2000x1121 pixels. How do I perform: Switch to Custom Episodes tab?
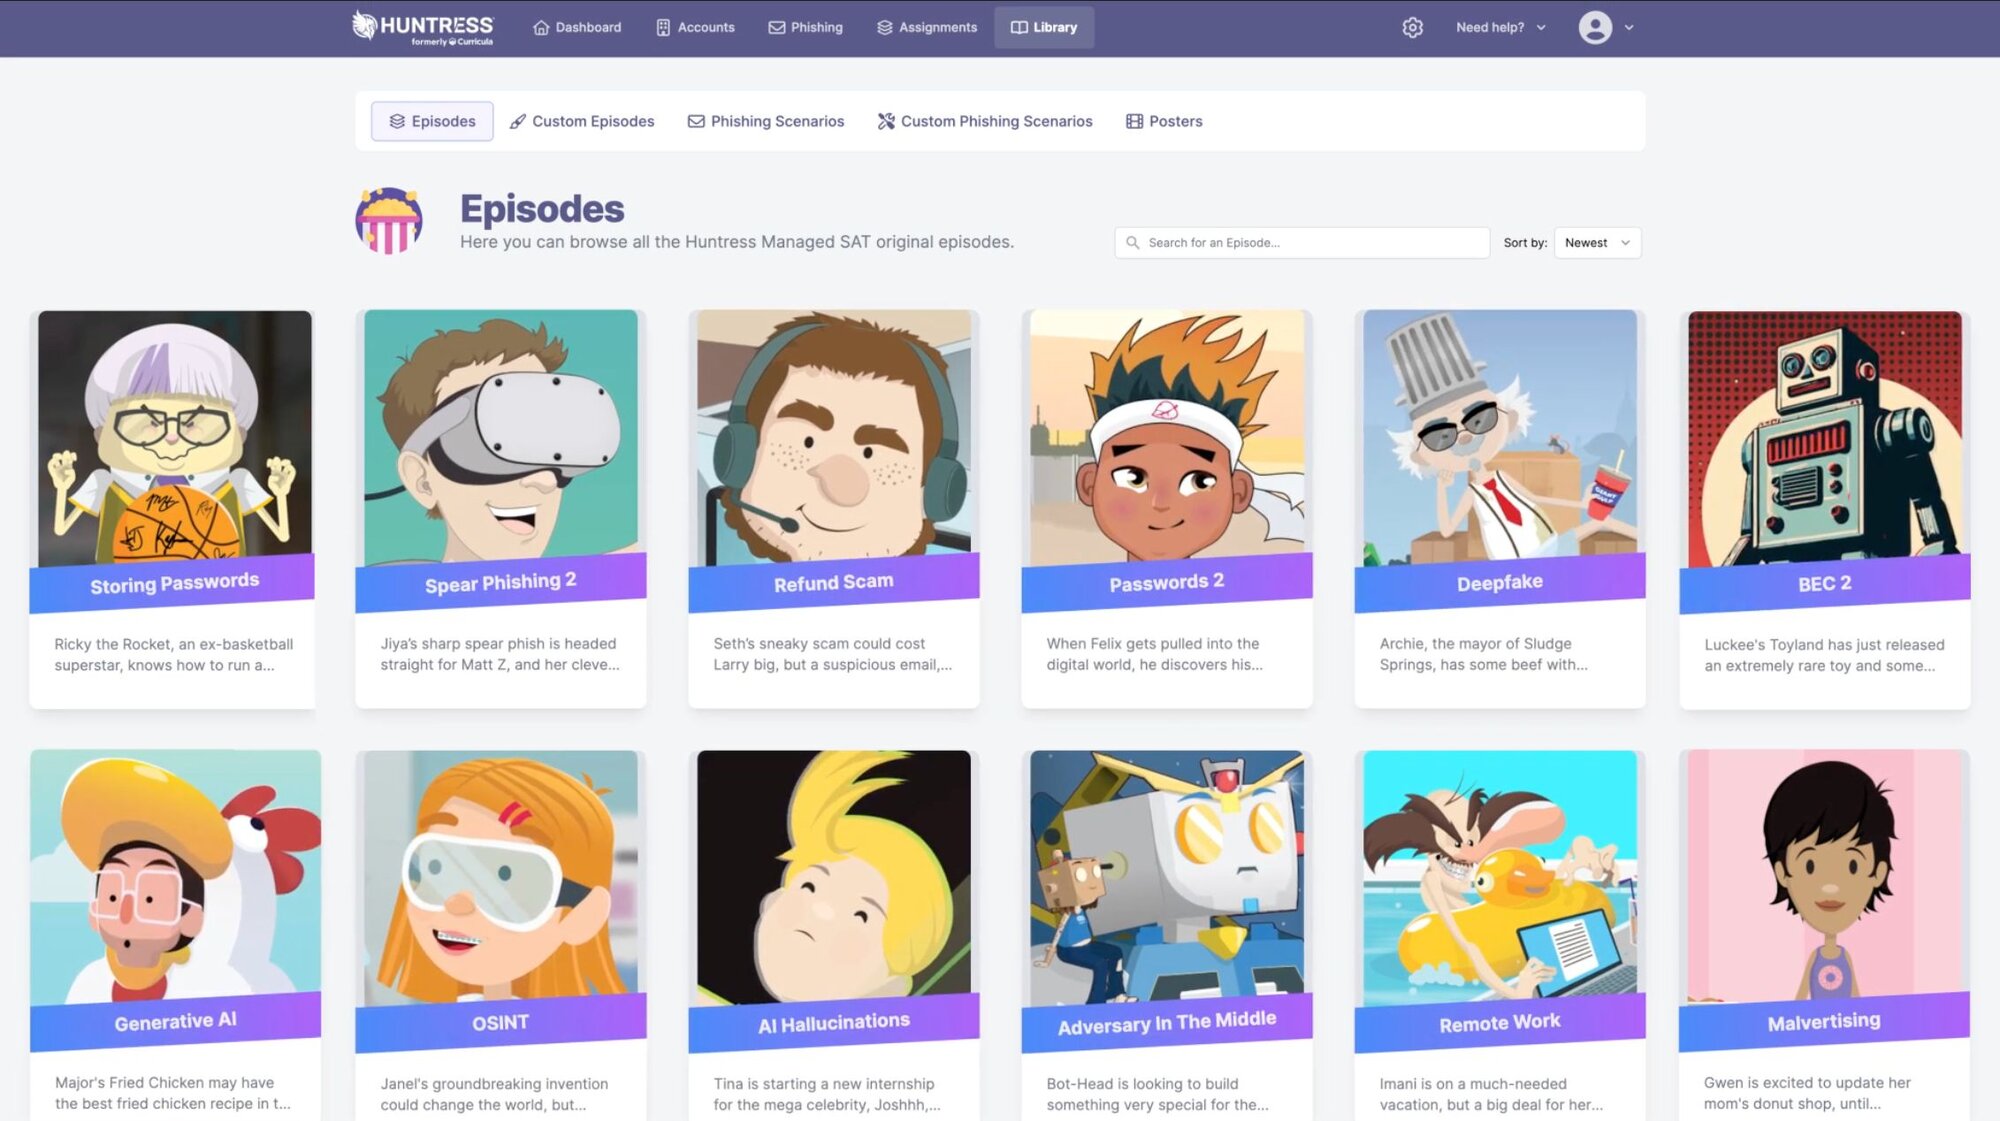point(582,121)
